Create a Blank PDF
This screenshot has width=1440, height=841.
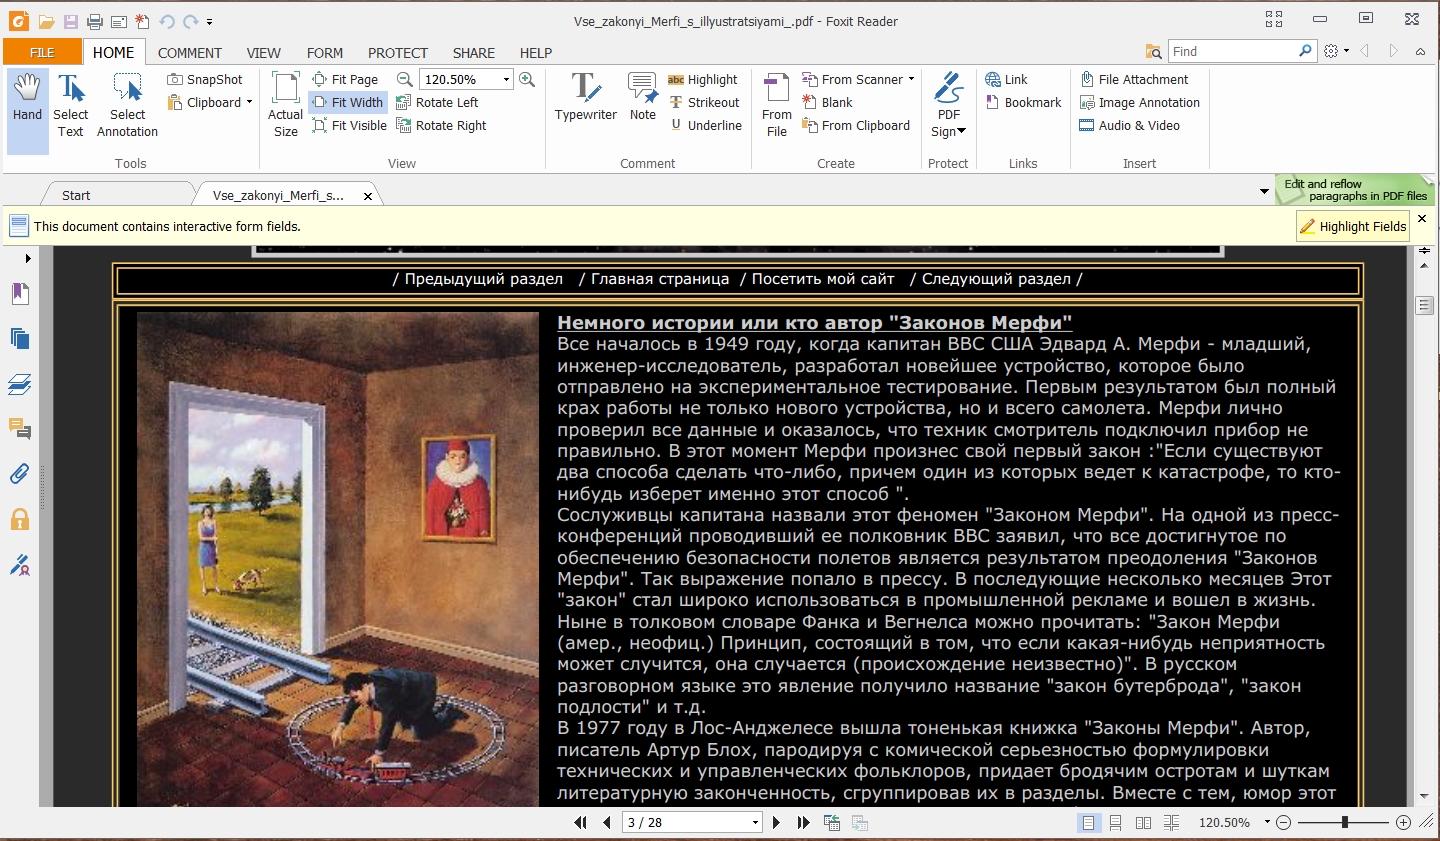[827, 102]
